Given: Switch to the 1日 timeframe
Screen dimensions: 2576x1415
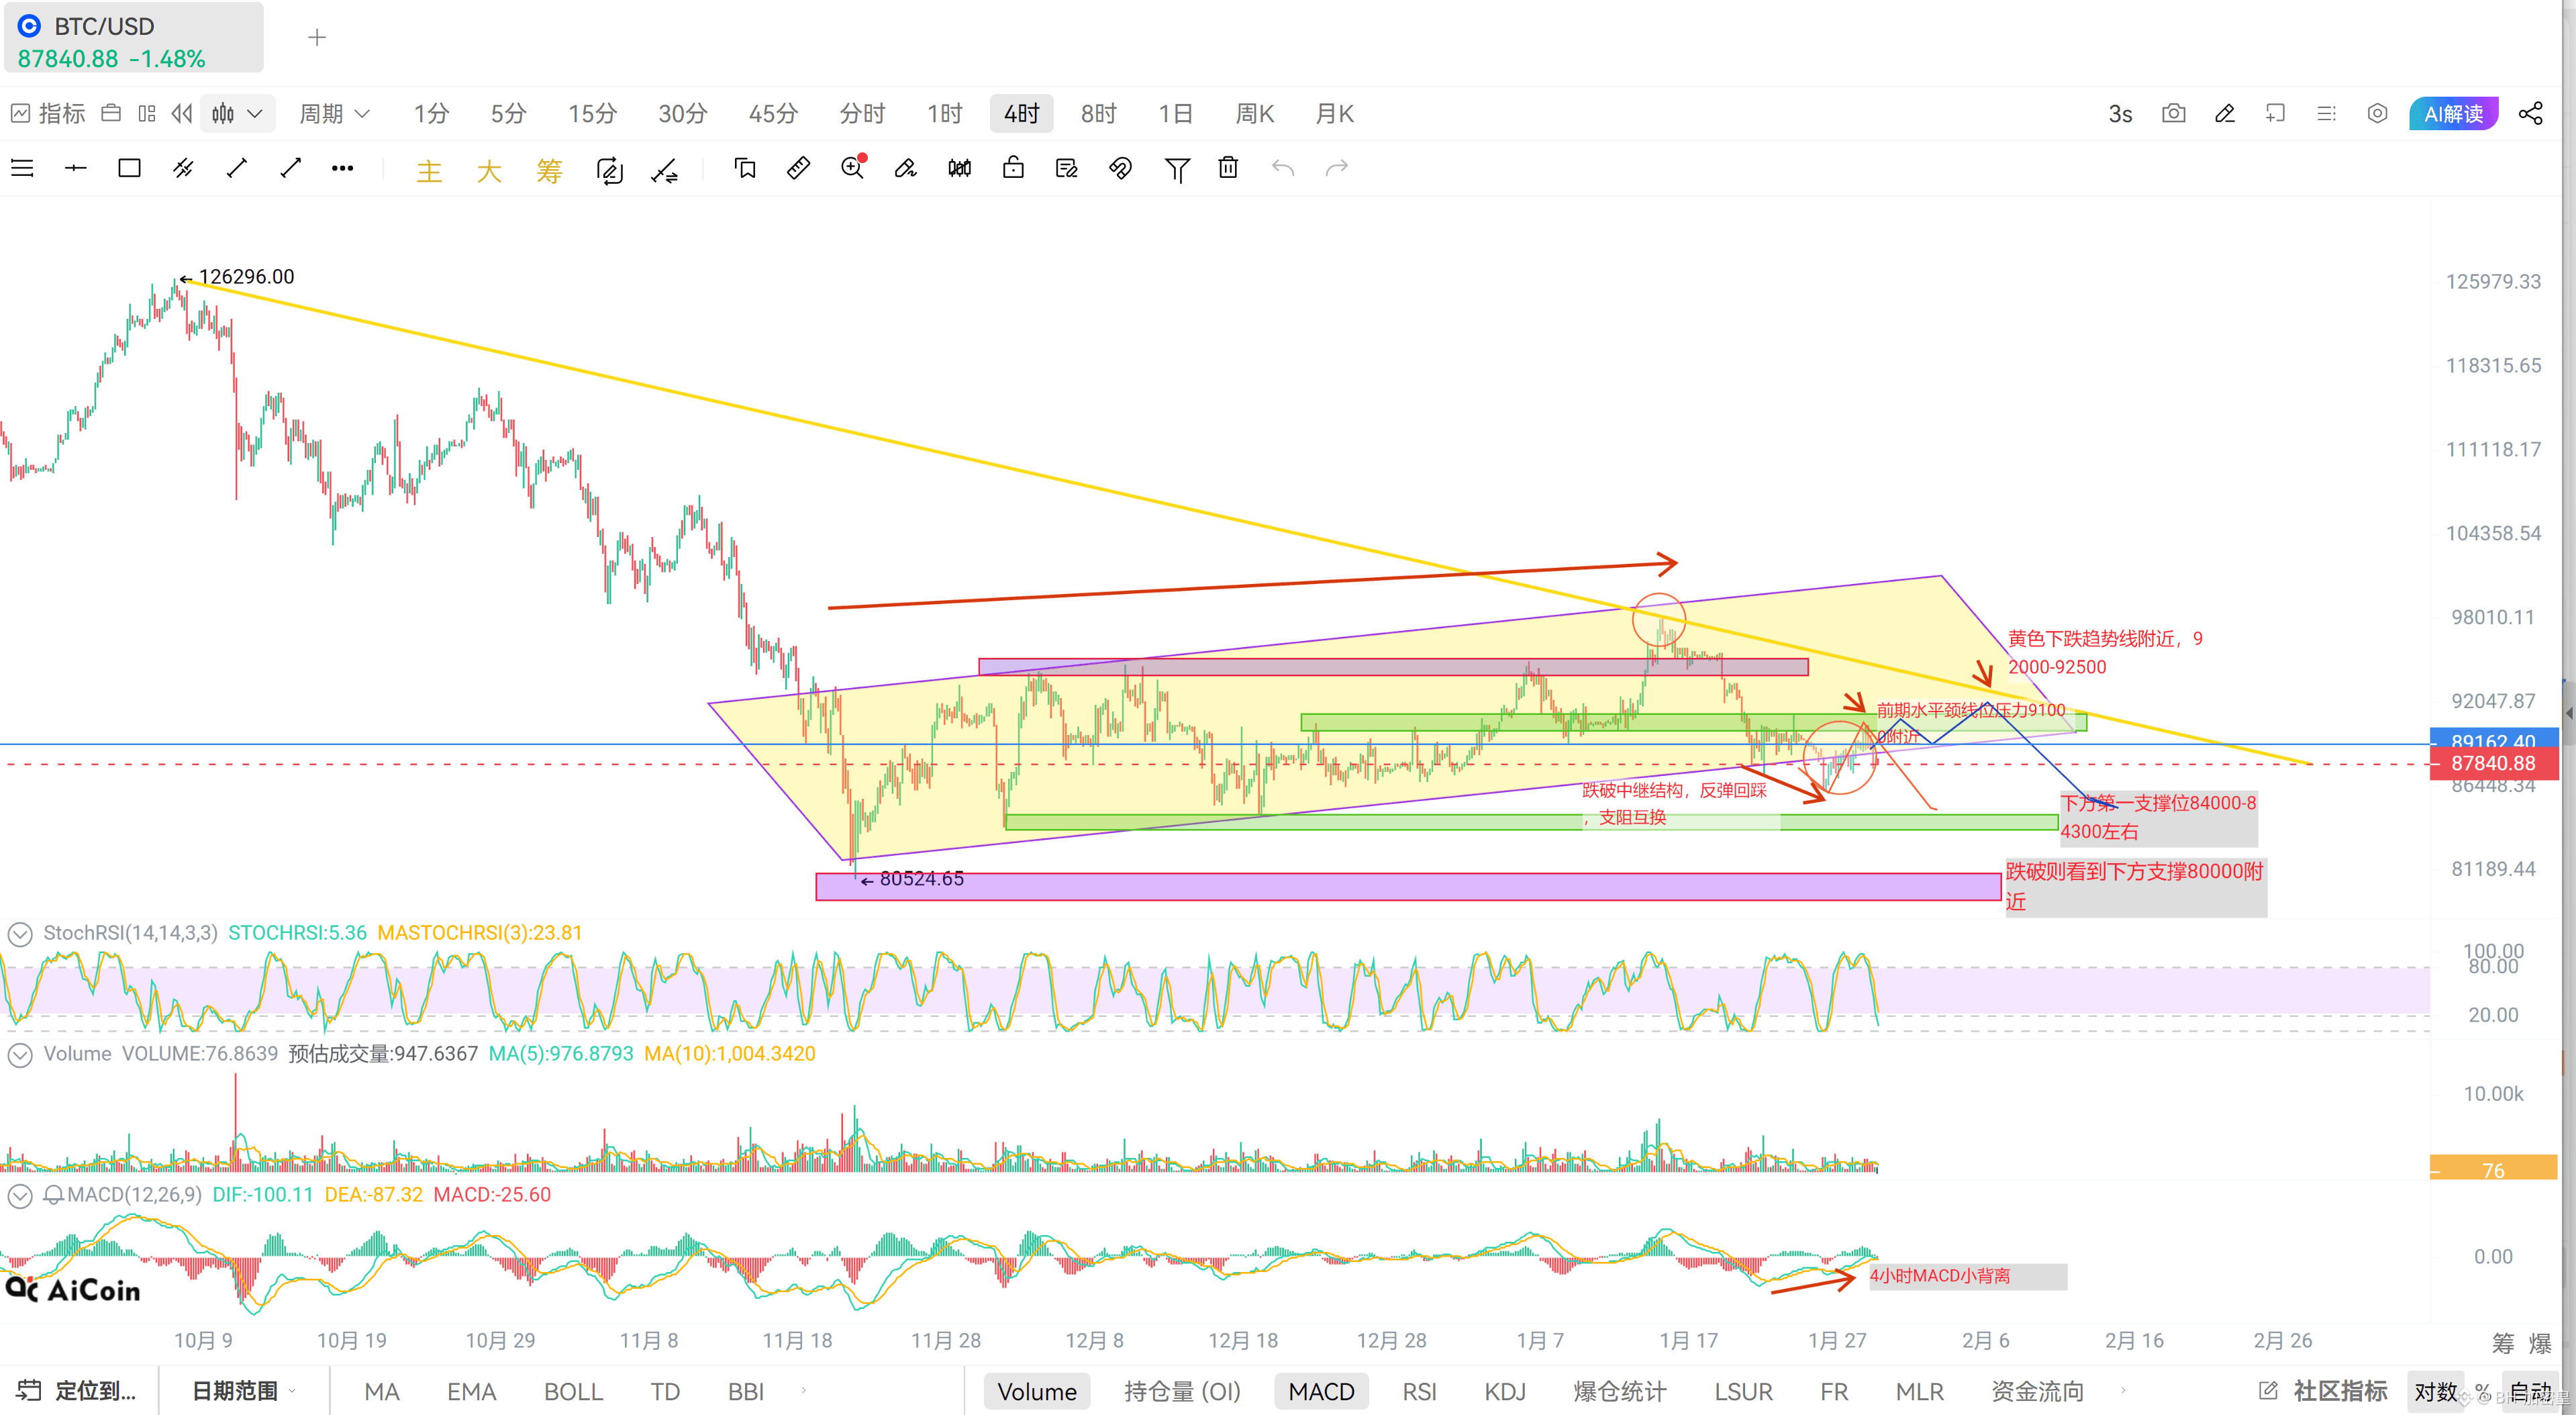Looking at the screenshot, I should [x=1175, y=114].
